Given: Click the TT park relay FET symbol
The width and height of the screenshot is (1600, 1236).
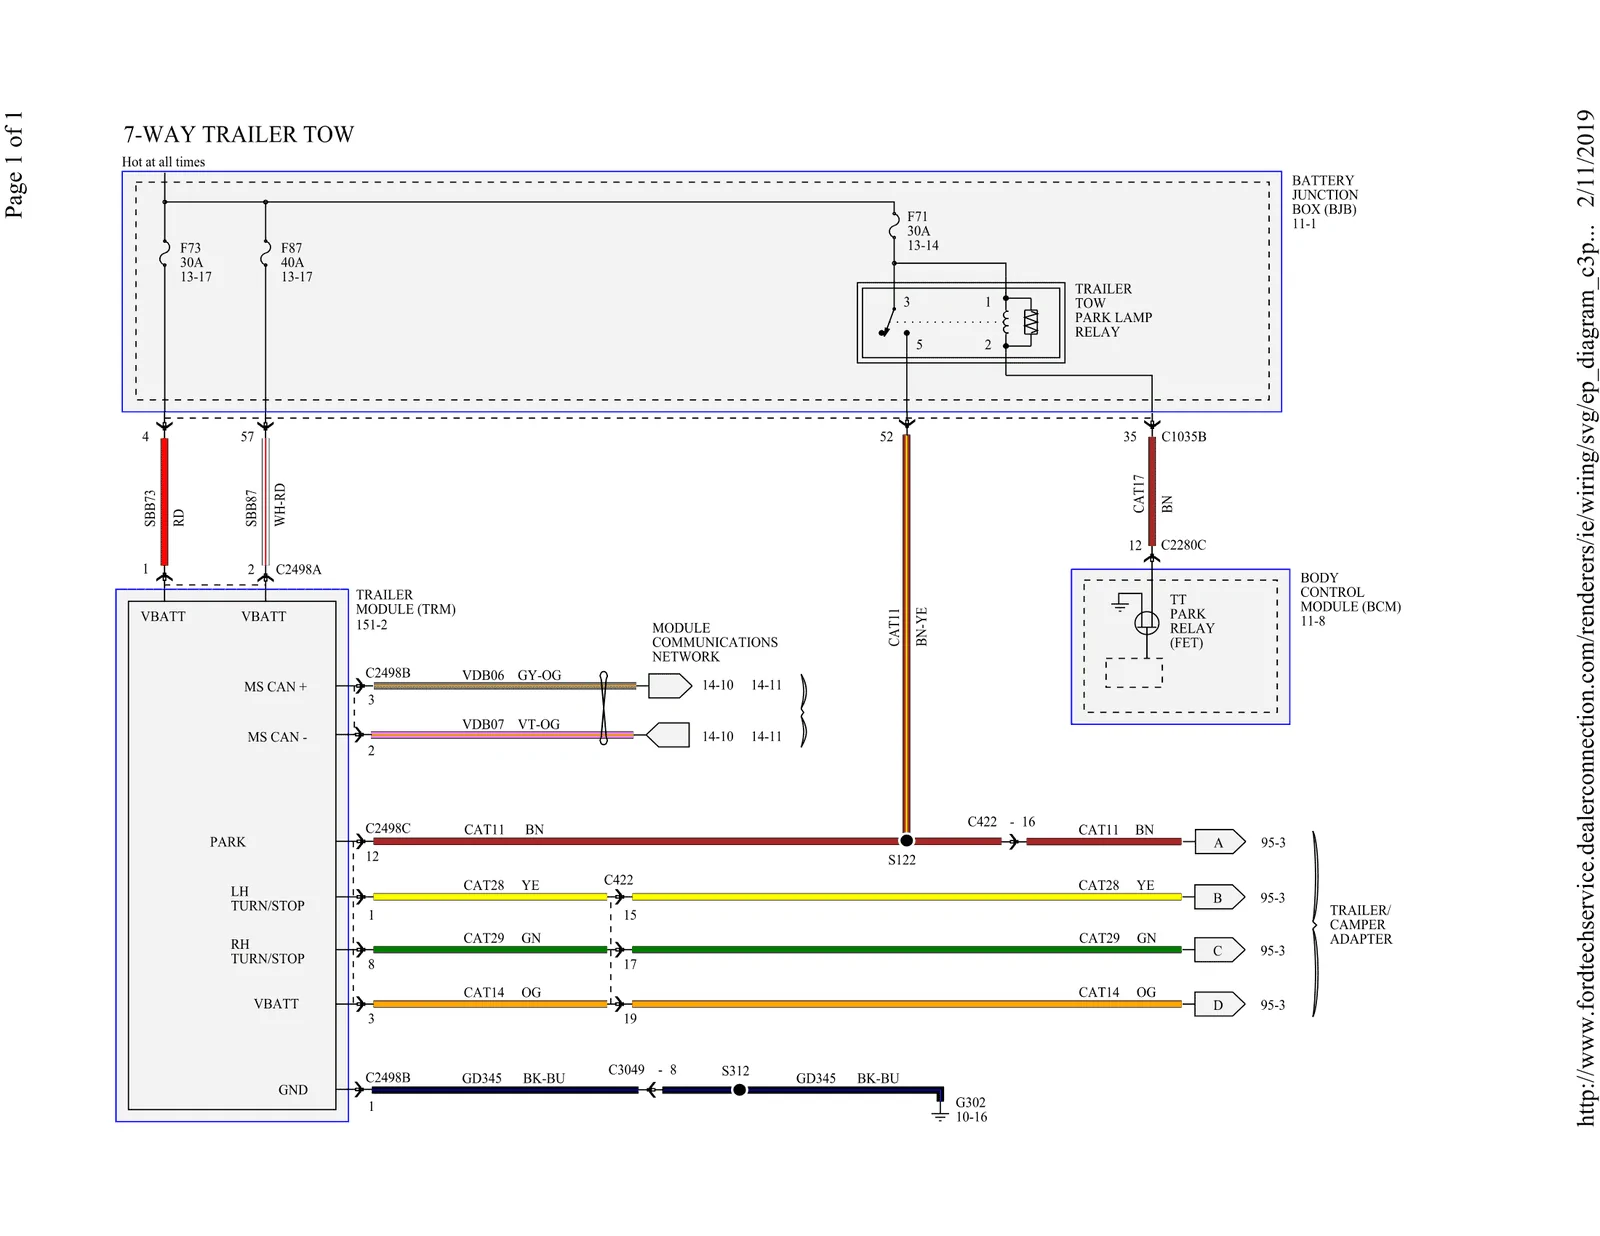Looking at the screenshot, I should point(1147,622).
